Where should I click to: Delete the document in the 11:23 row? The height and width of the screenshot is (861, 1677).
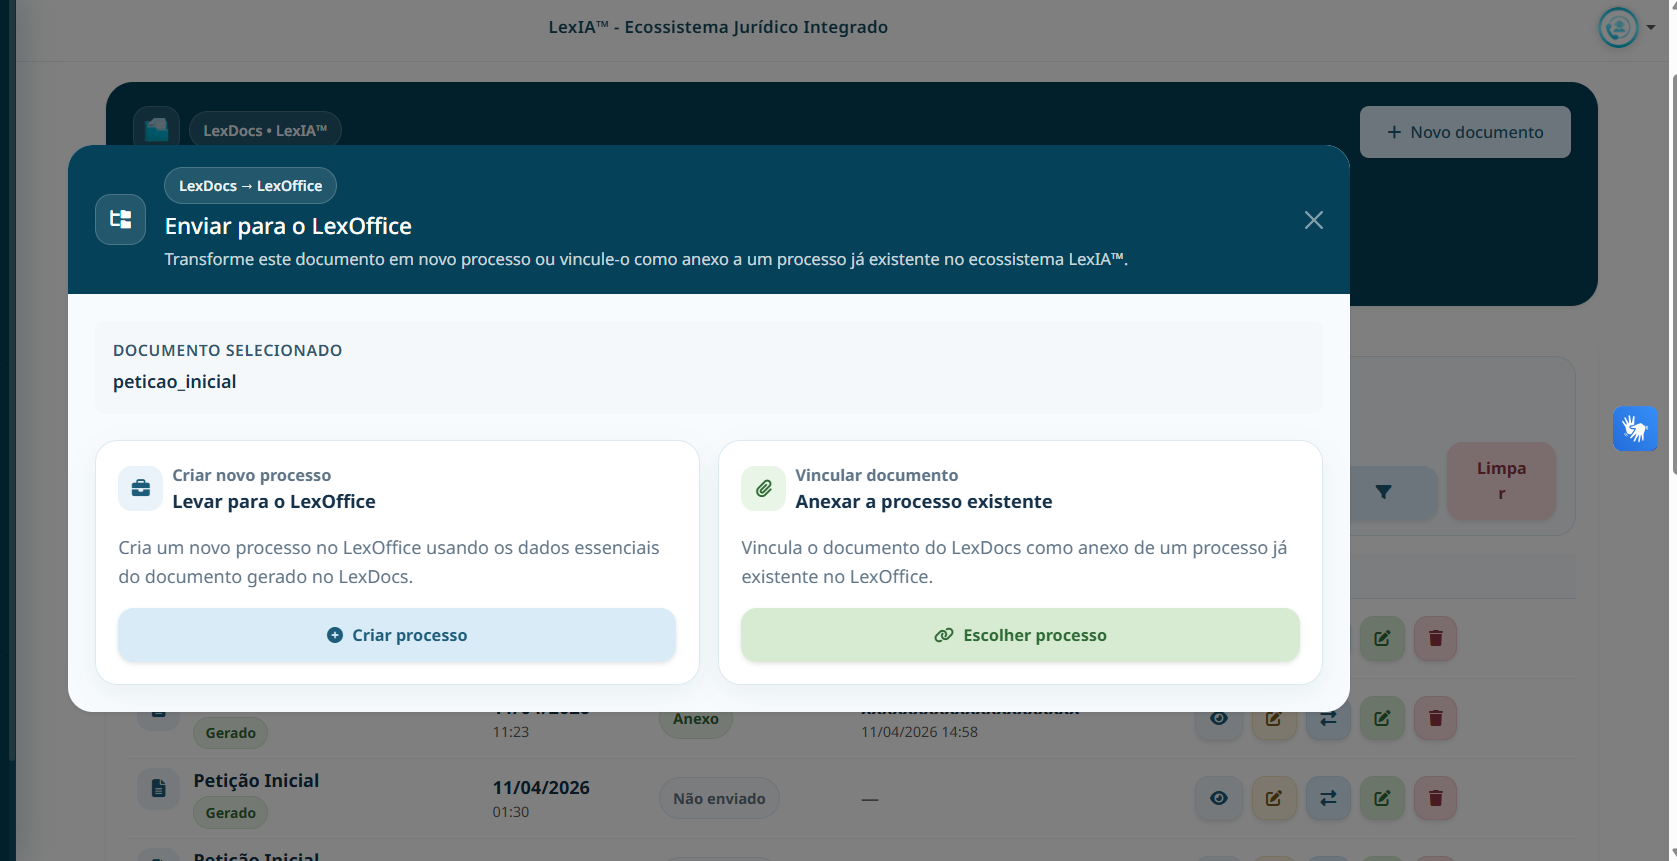click(1436, 718)
